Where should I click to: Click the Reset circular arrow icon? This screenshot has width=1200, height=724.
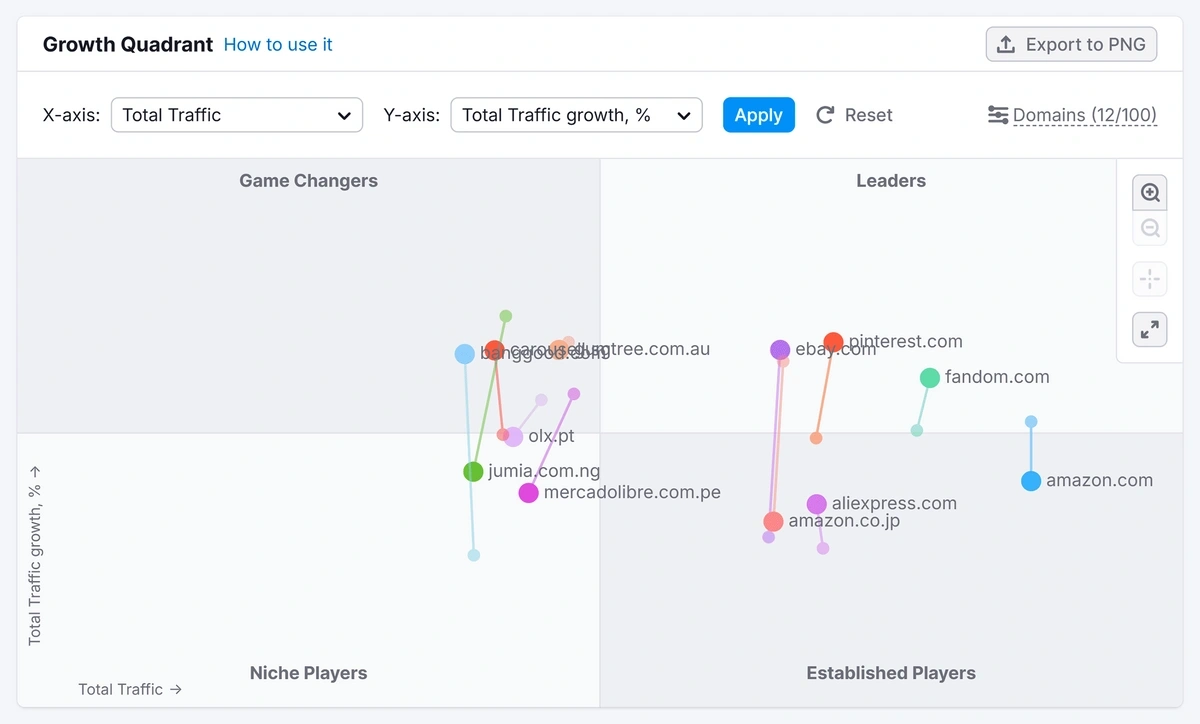[825, 115]
